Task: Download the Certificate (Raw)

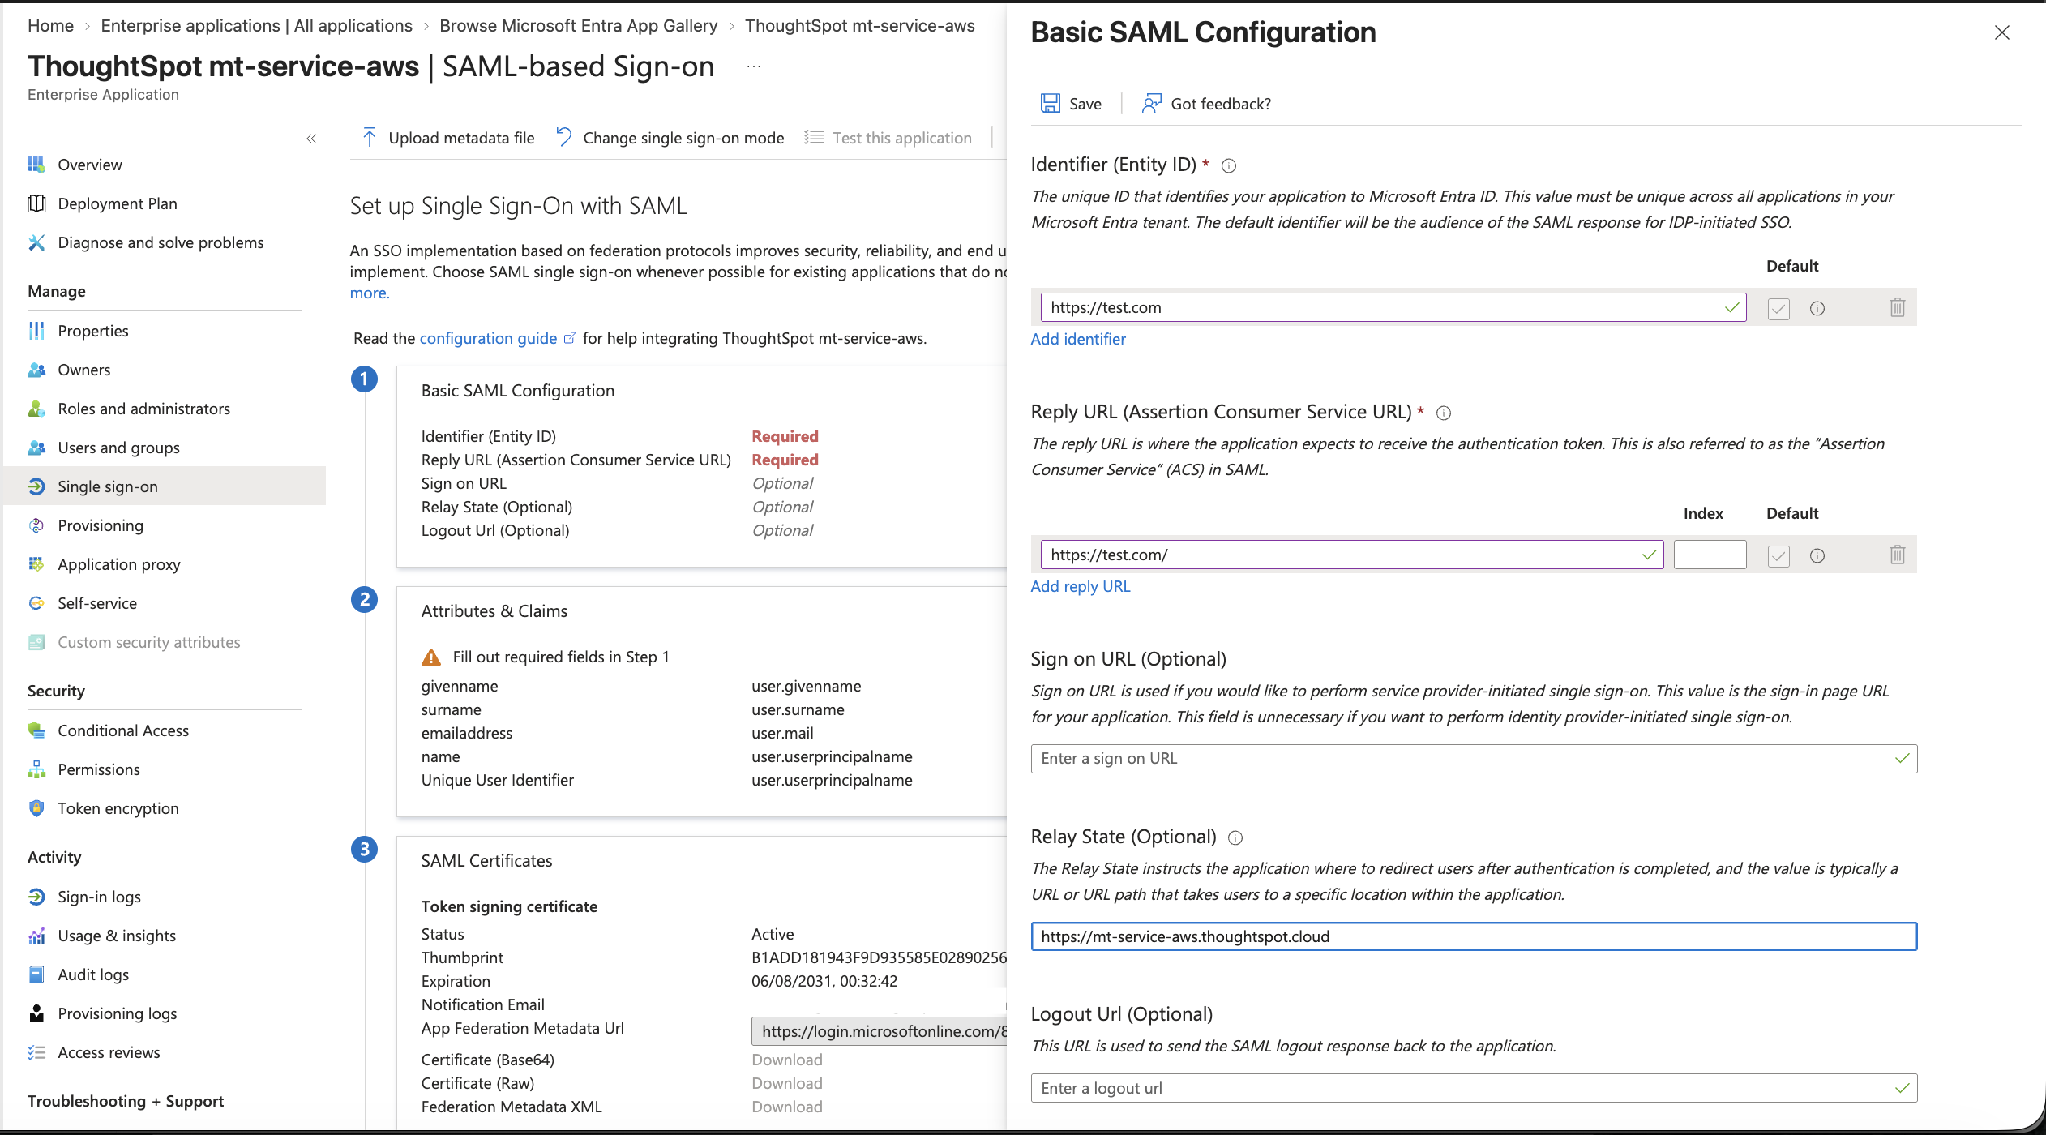Action: point(787,1083)
